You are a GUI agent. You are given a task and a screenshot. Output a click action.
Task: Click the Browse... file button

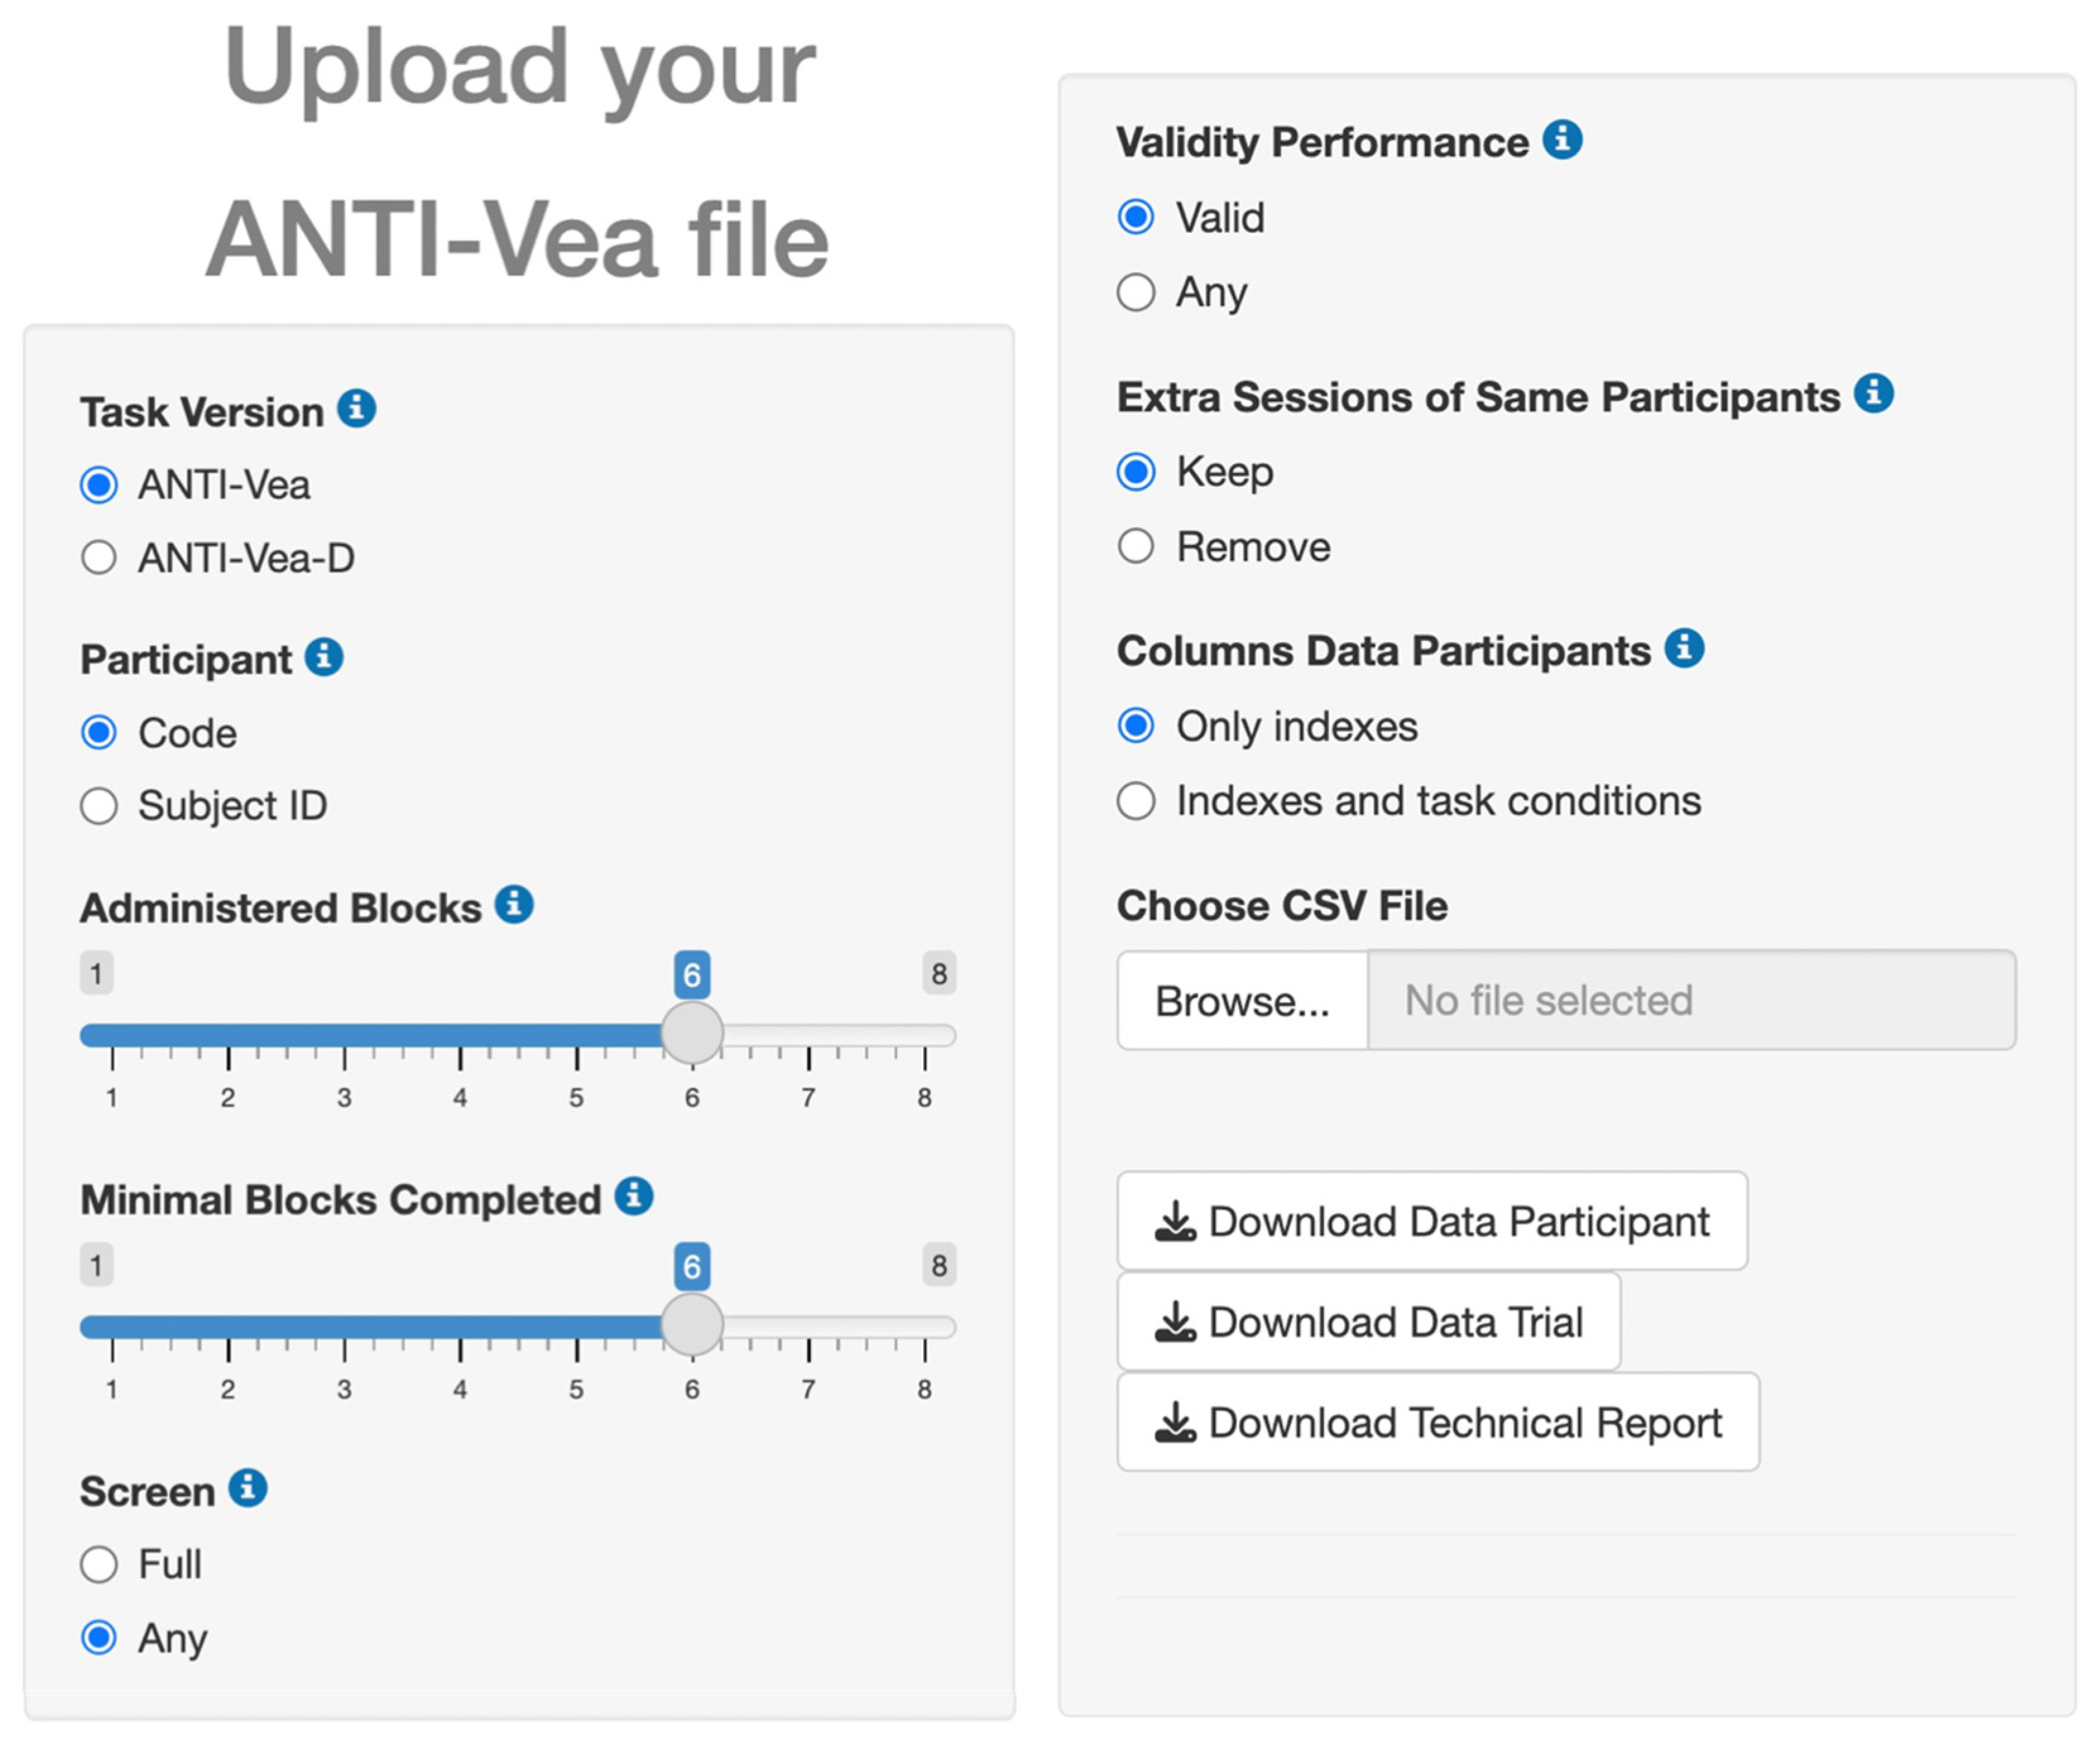[1242, 1000]
